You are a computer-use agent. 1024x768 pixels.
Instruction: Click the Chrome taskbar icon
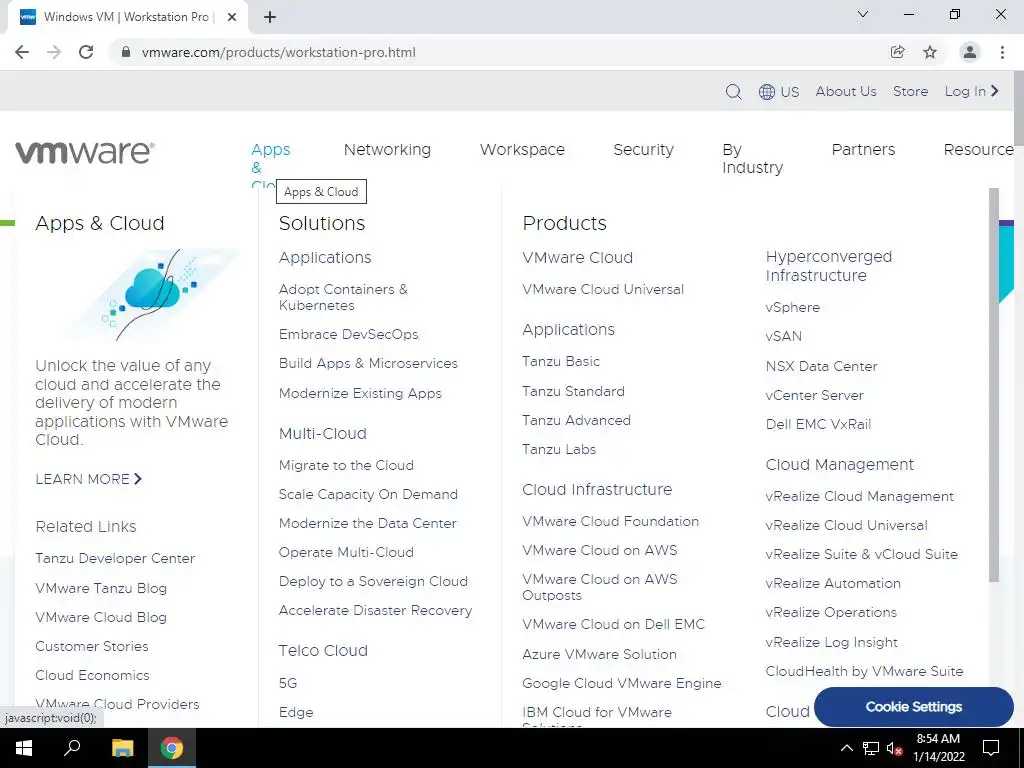pyautogui.click(x=172, y=748)
